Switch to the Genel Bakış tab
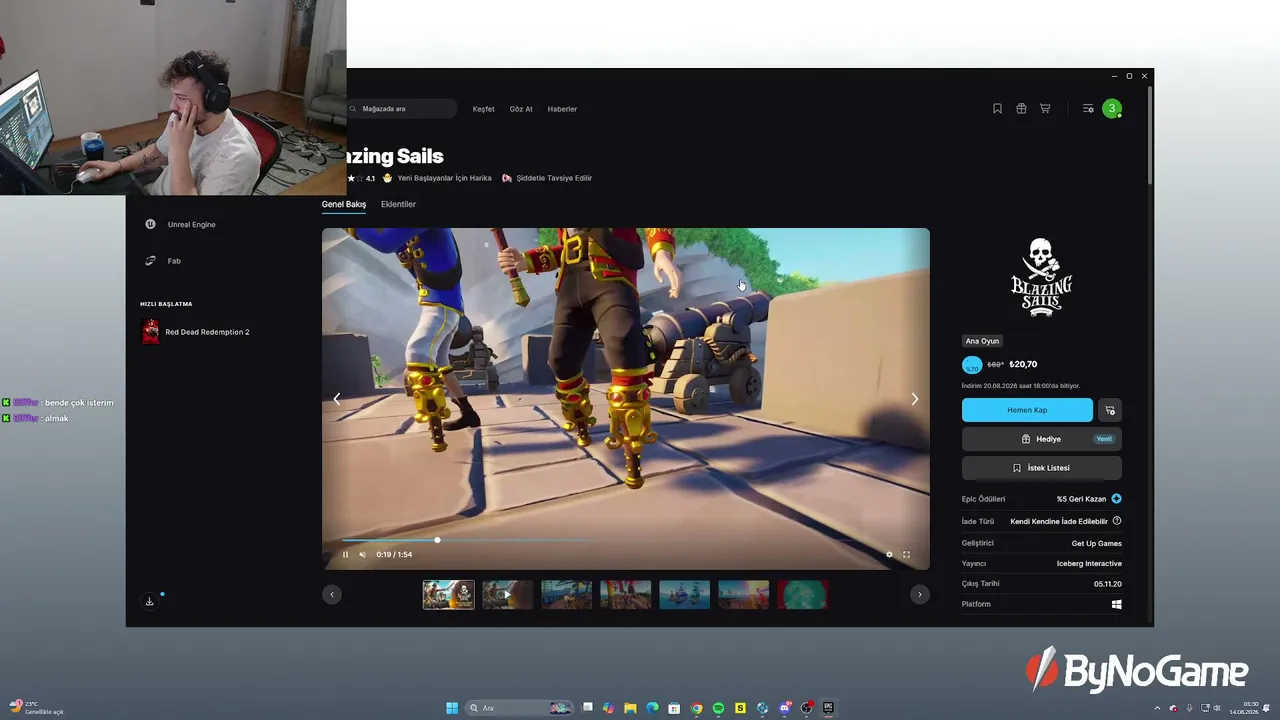 344,204
